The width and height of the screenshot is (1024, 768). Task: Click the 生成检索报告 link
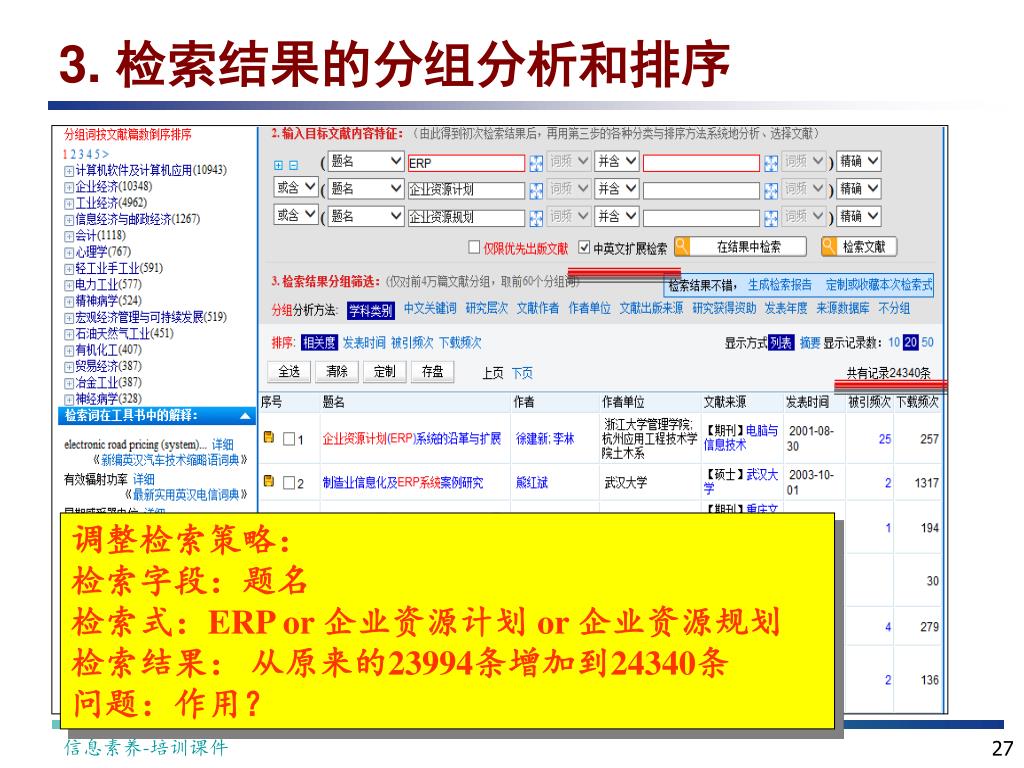point(780,285)
